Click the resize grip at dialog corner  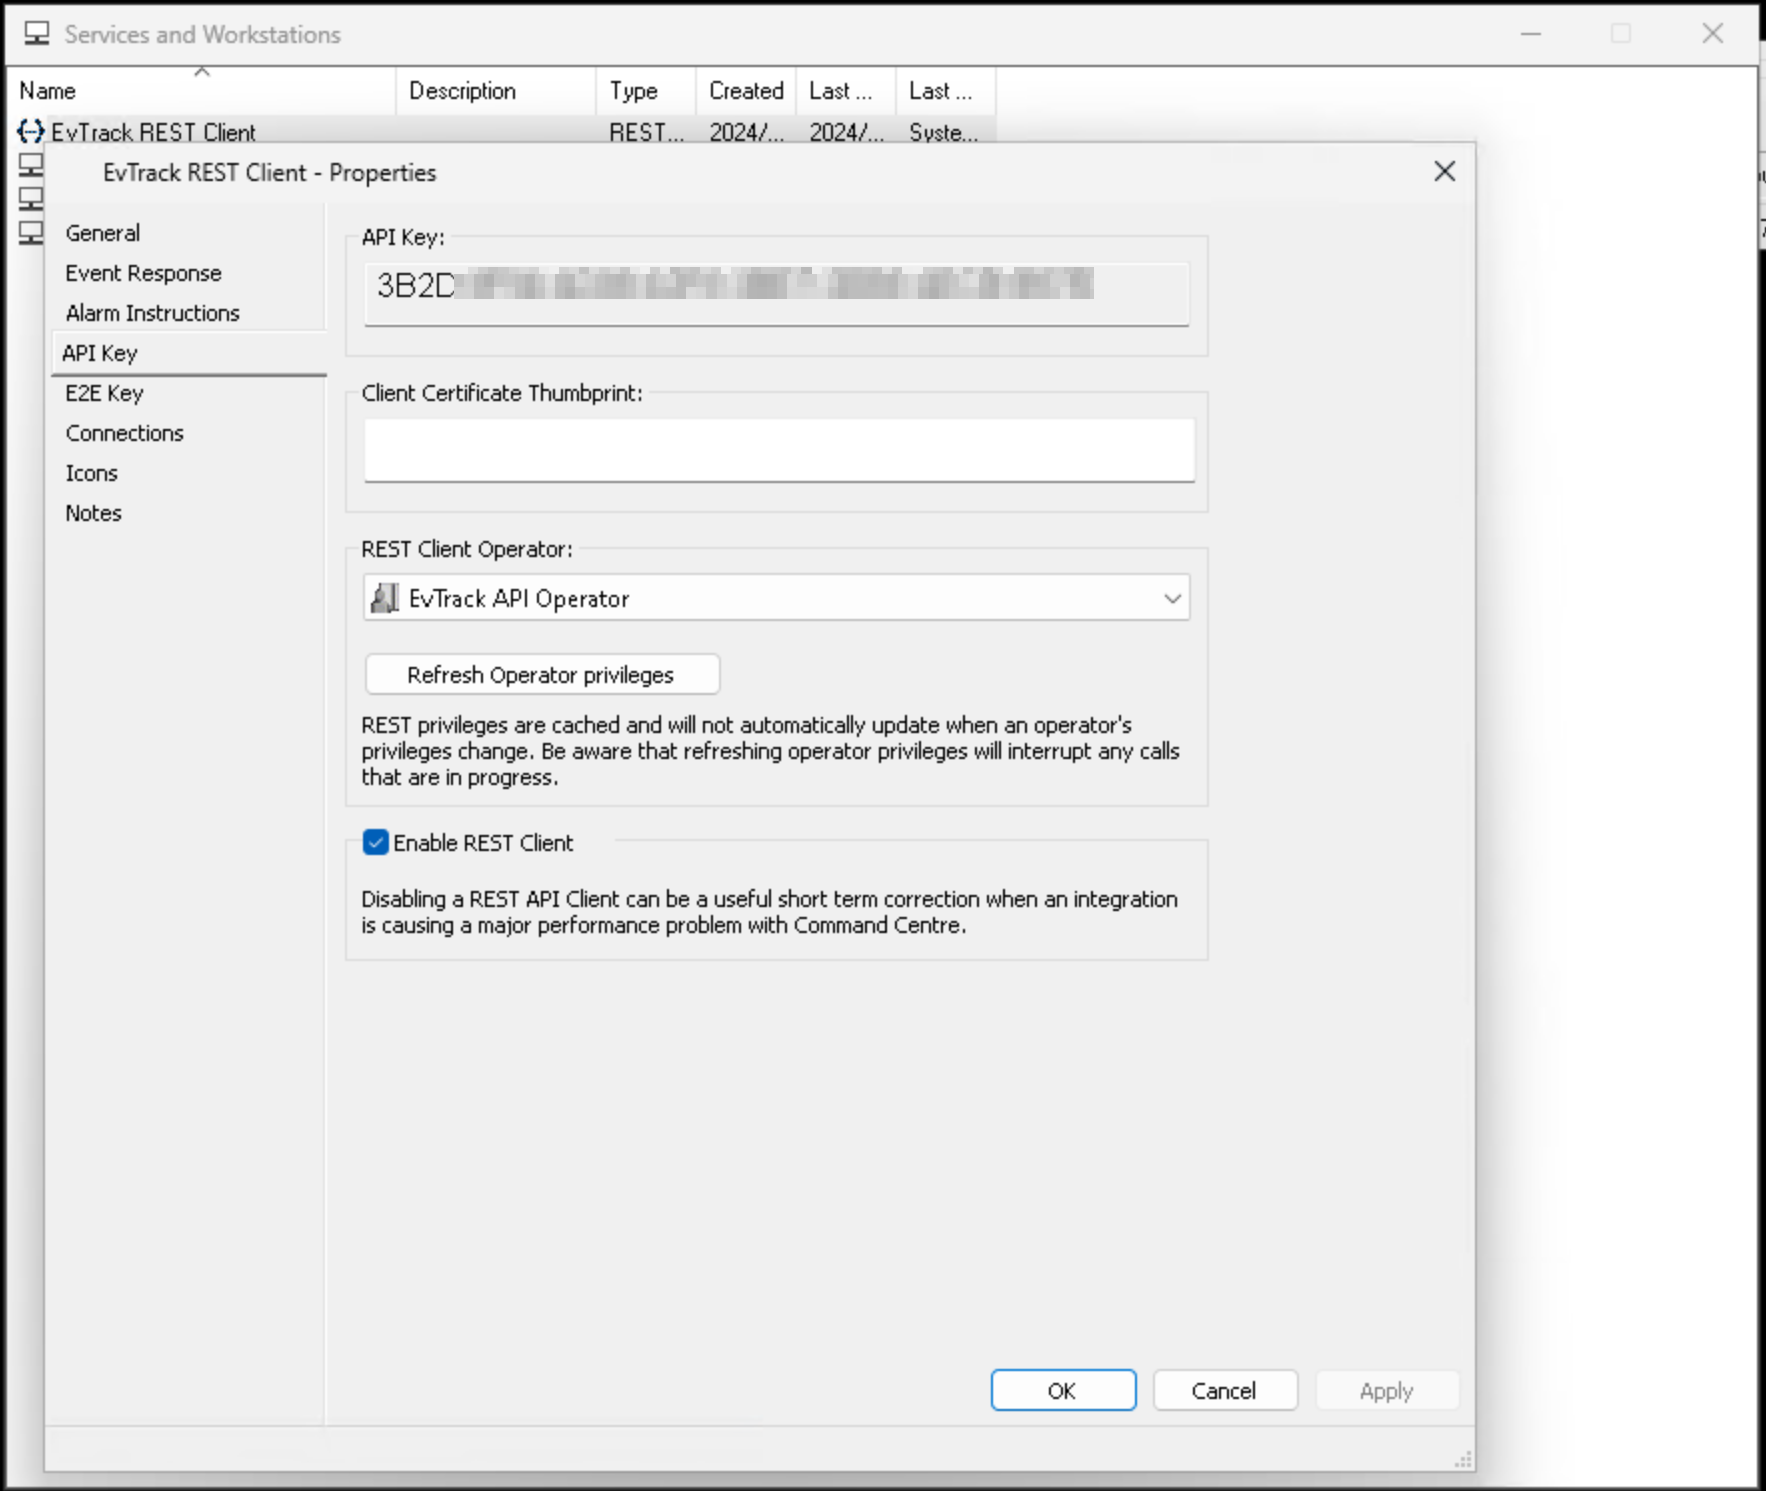point(1463,1460)
